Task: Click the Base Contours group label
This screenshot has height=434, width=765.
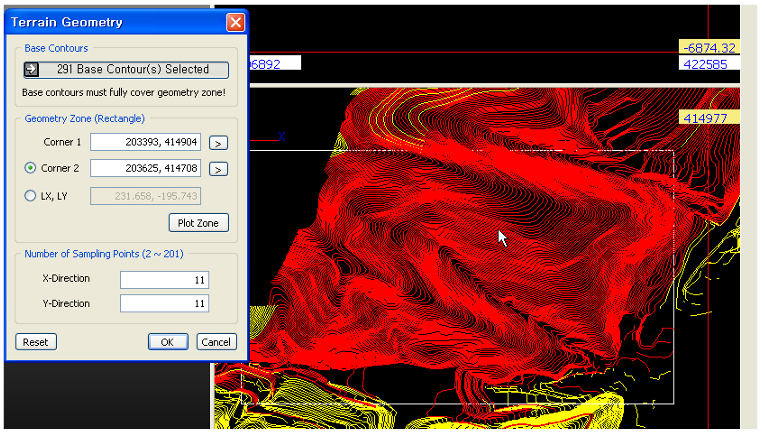Action: click(56, 48)
